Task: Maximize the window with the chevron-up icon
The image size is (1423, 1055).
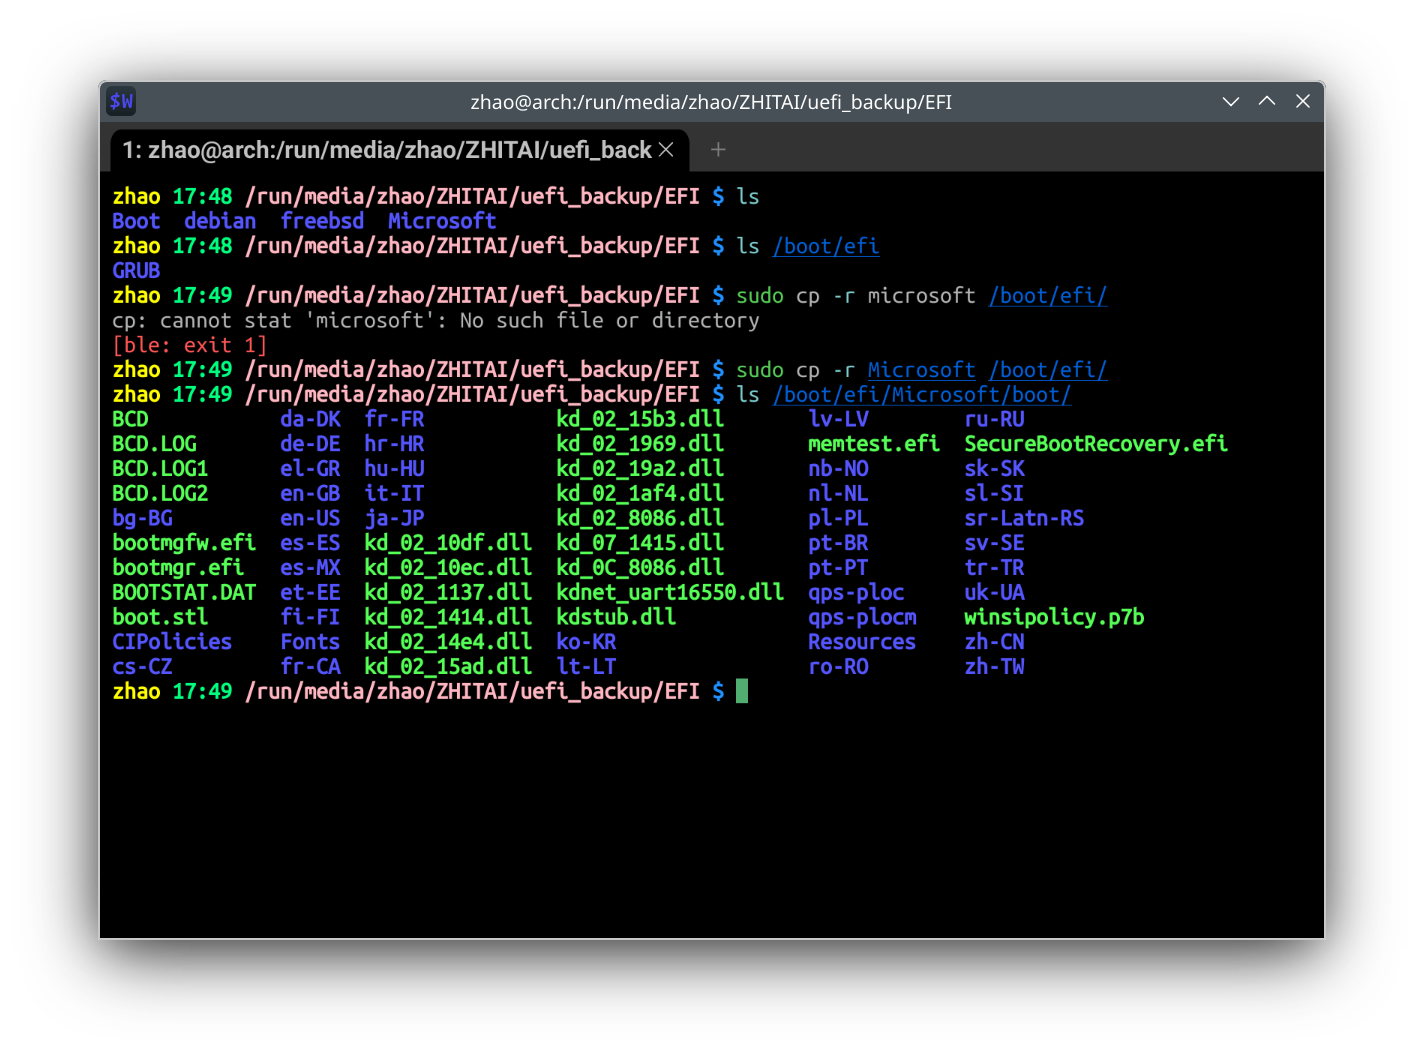Action: pyautogui.click(x=1266, y=101)
